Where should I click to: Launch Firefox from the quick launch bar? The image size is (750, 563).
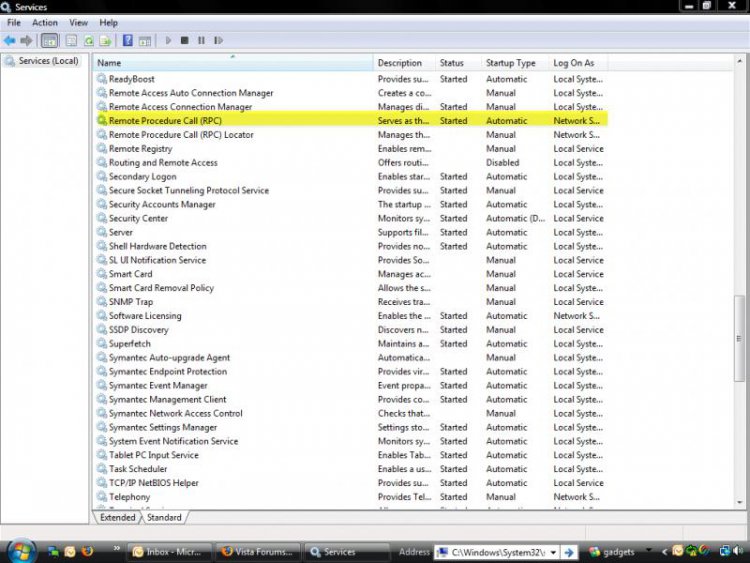(87, 552)
